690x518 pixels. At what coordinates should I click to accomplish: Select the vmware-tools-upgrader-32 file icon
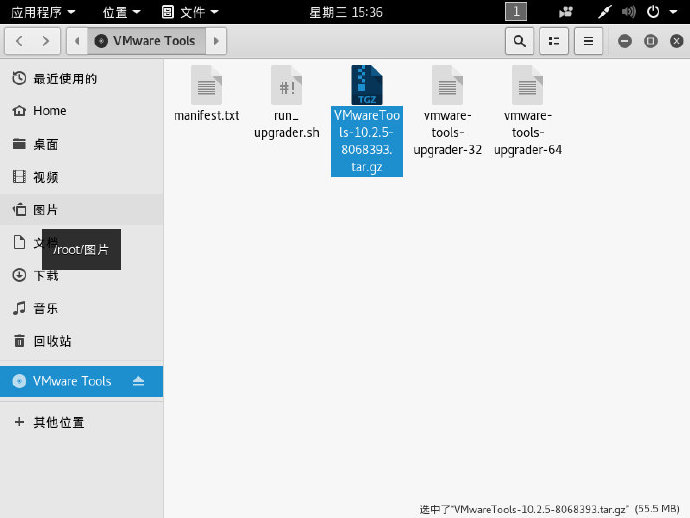447,85
